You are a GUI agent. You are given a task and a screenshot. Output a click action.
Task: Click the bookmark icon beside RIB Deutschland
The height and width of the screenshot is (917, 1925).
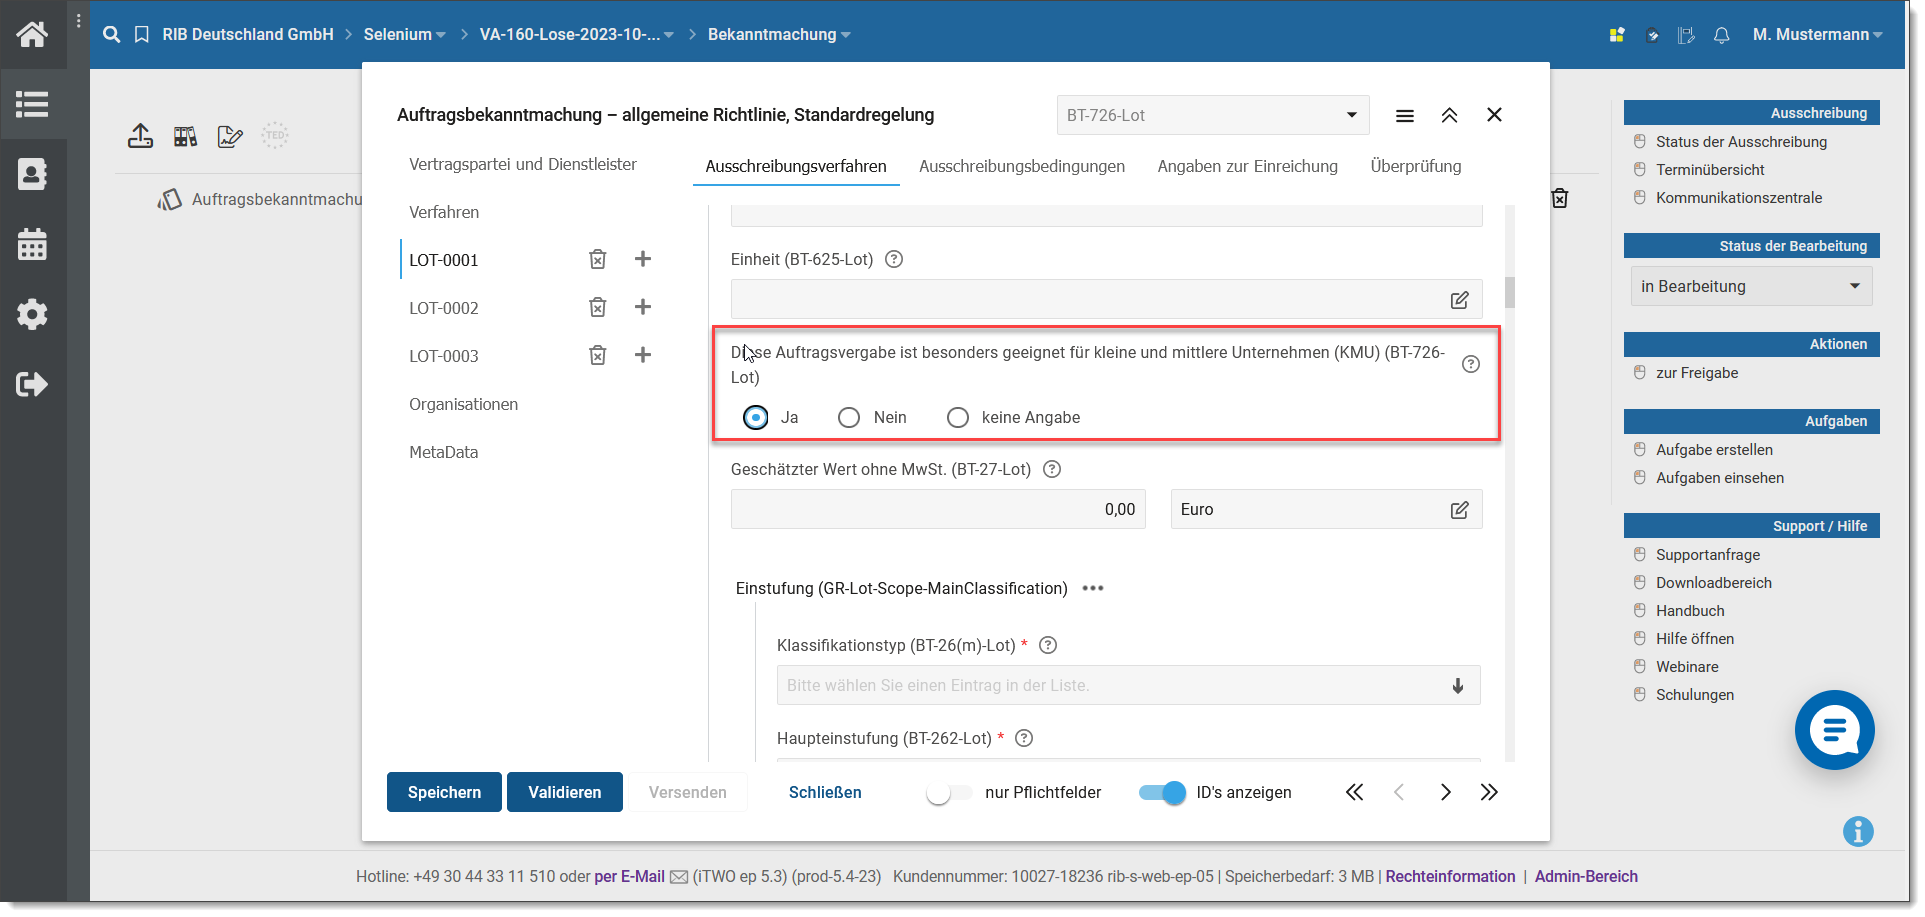point(142,34)
